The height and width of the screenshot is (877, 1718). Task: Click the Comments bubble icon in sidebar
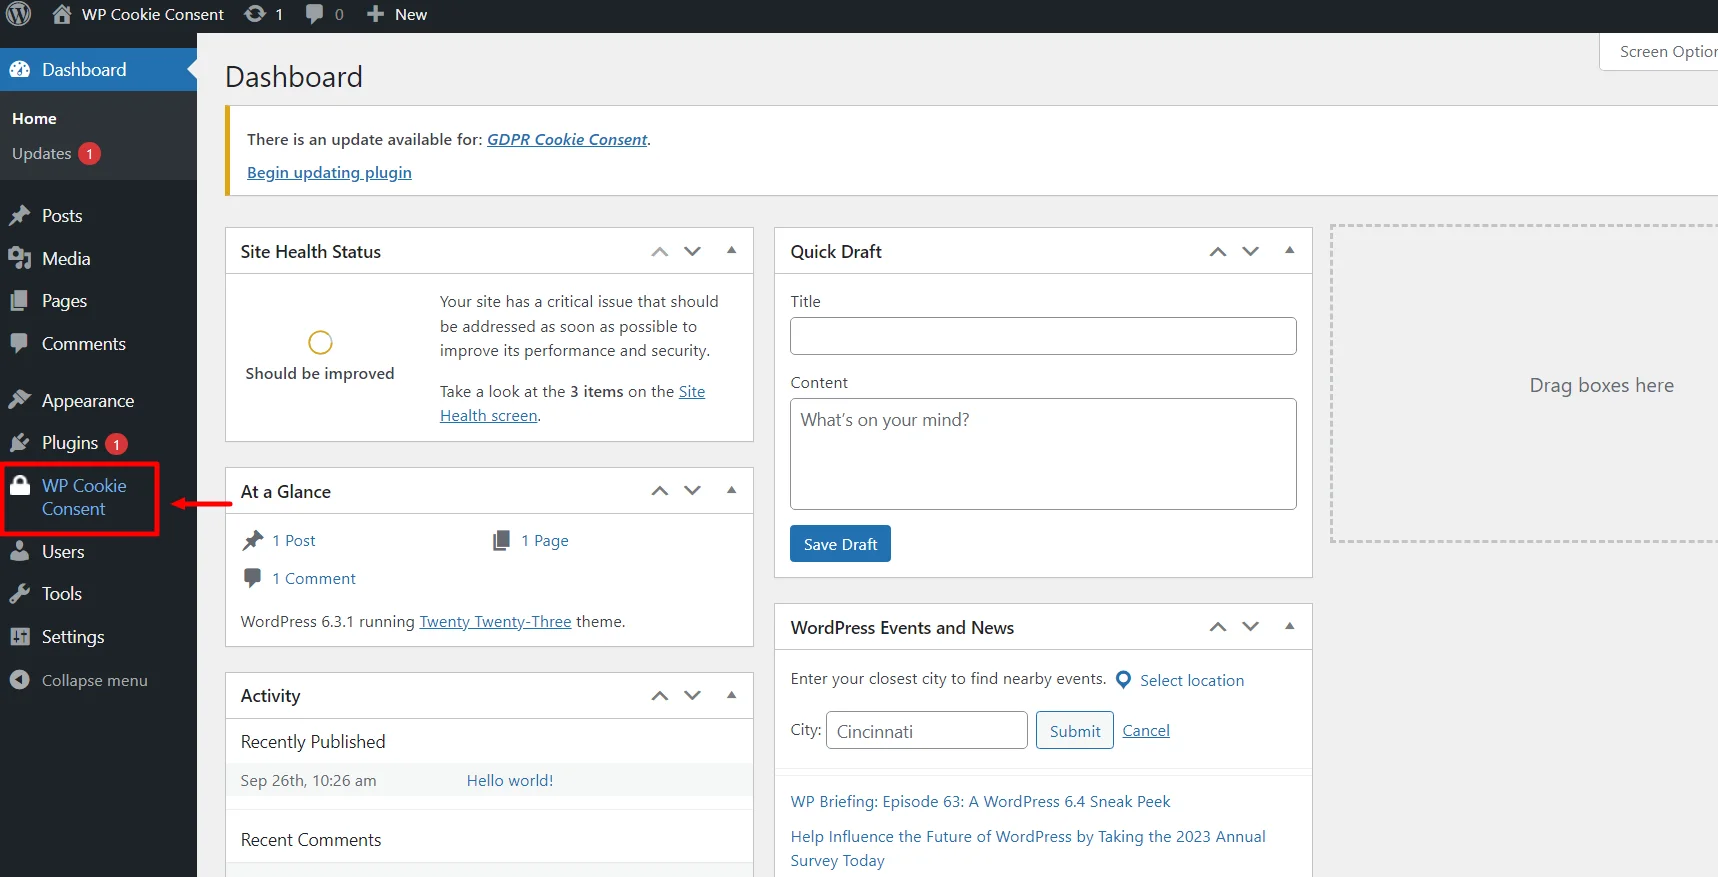(x=19, y=343)
